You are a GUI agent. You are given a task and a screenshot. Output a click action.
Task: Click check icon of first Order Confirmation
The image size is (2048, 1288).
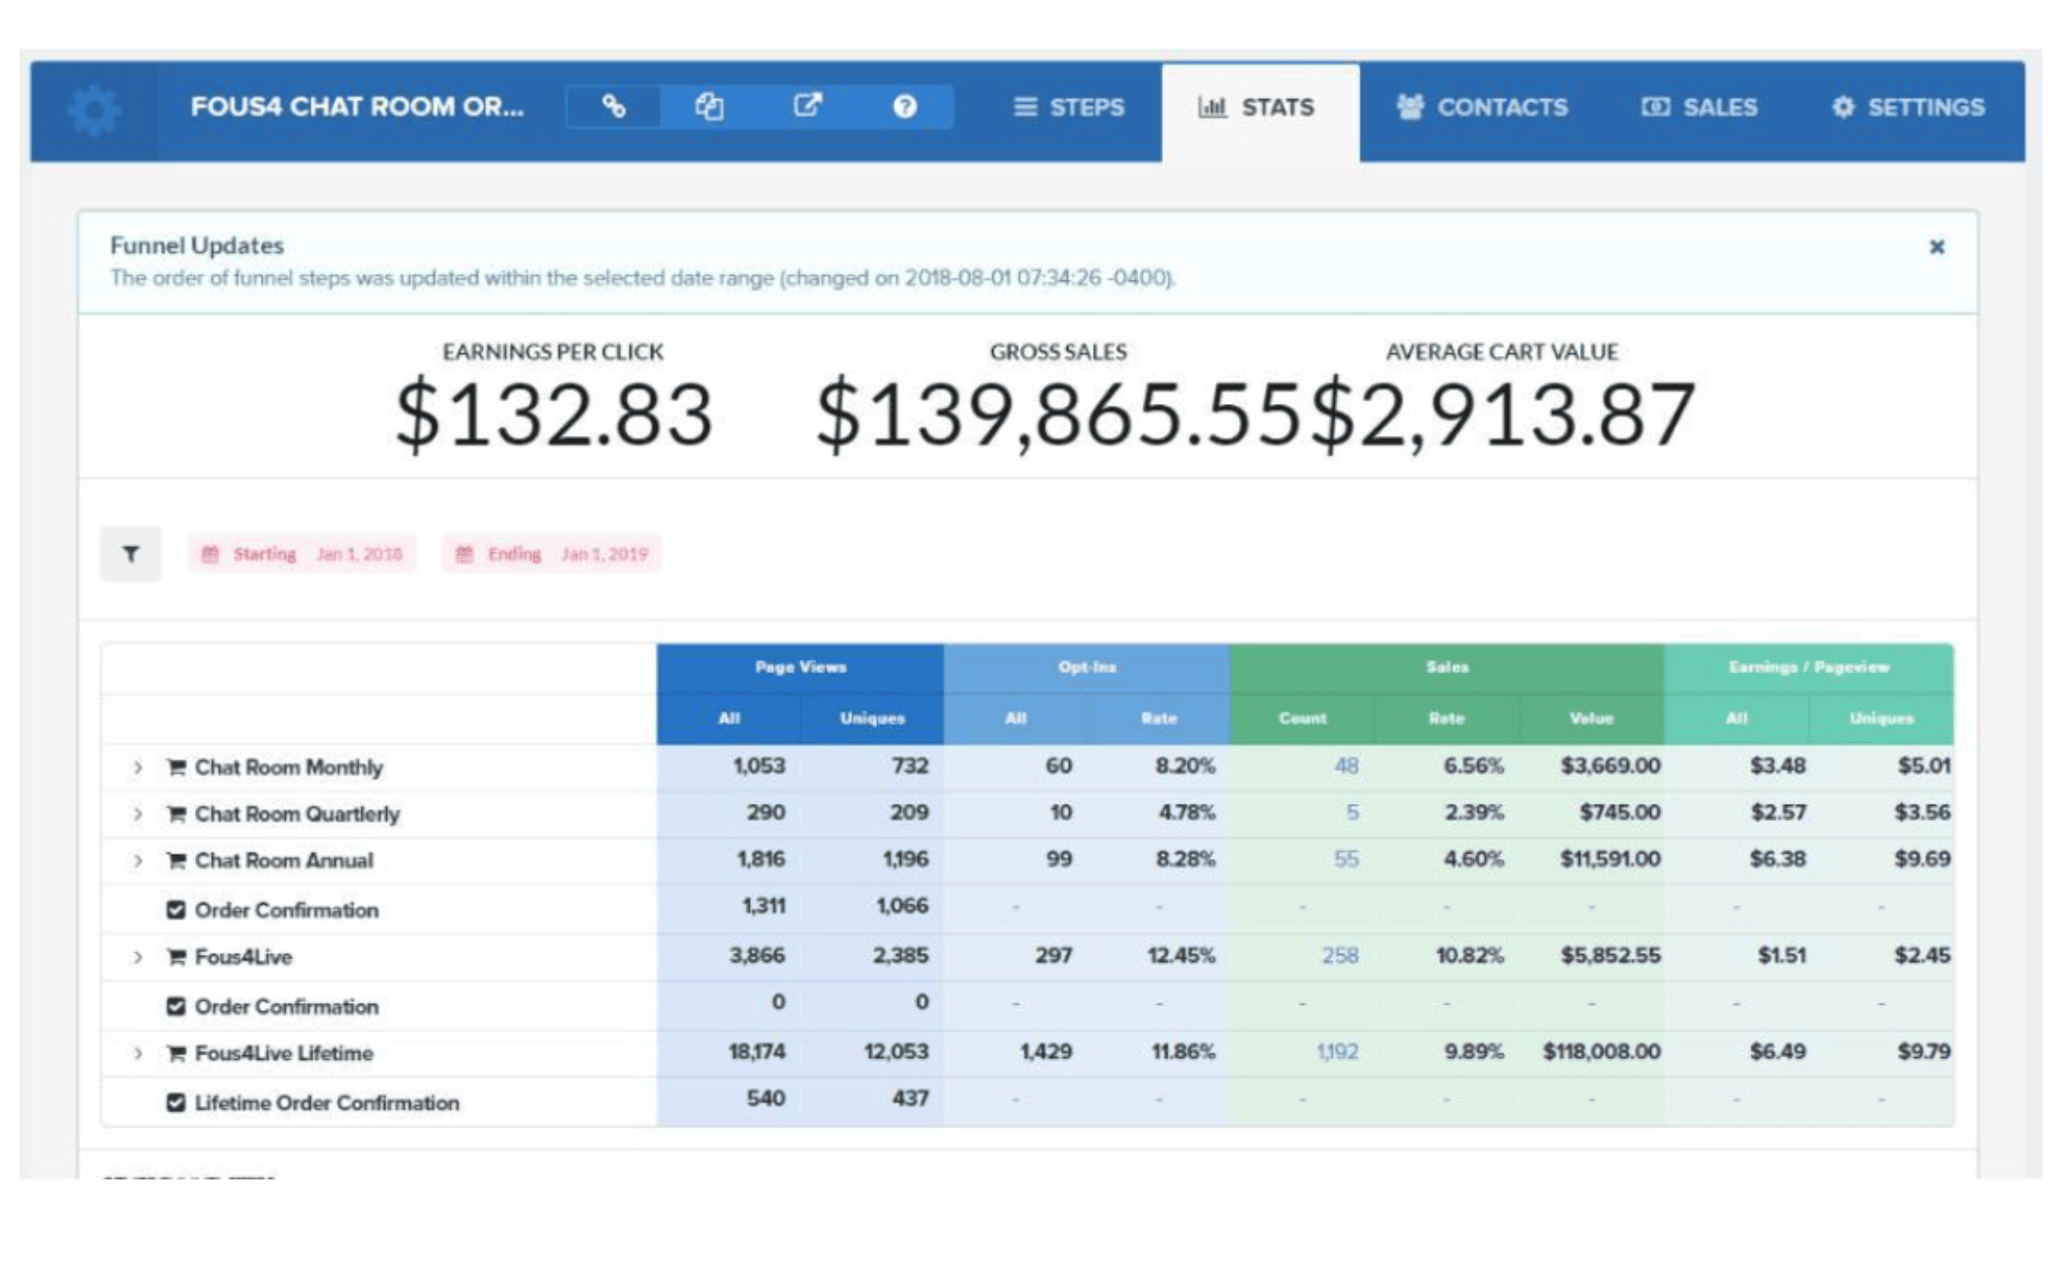pyautogui.click(x=176, y=910)
